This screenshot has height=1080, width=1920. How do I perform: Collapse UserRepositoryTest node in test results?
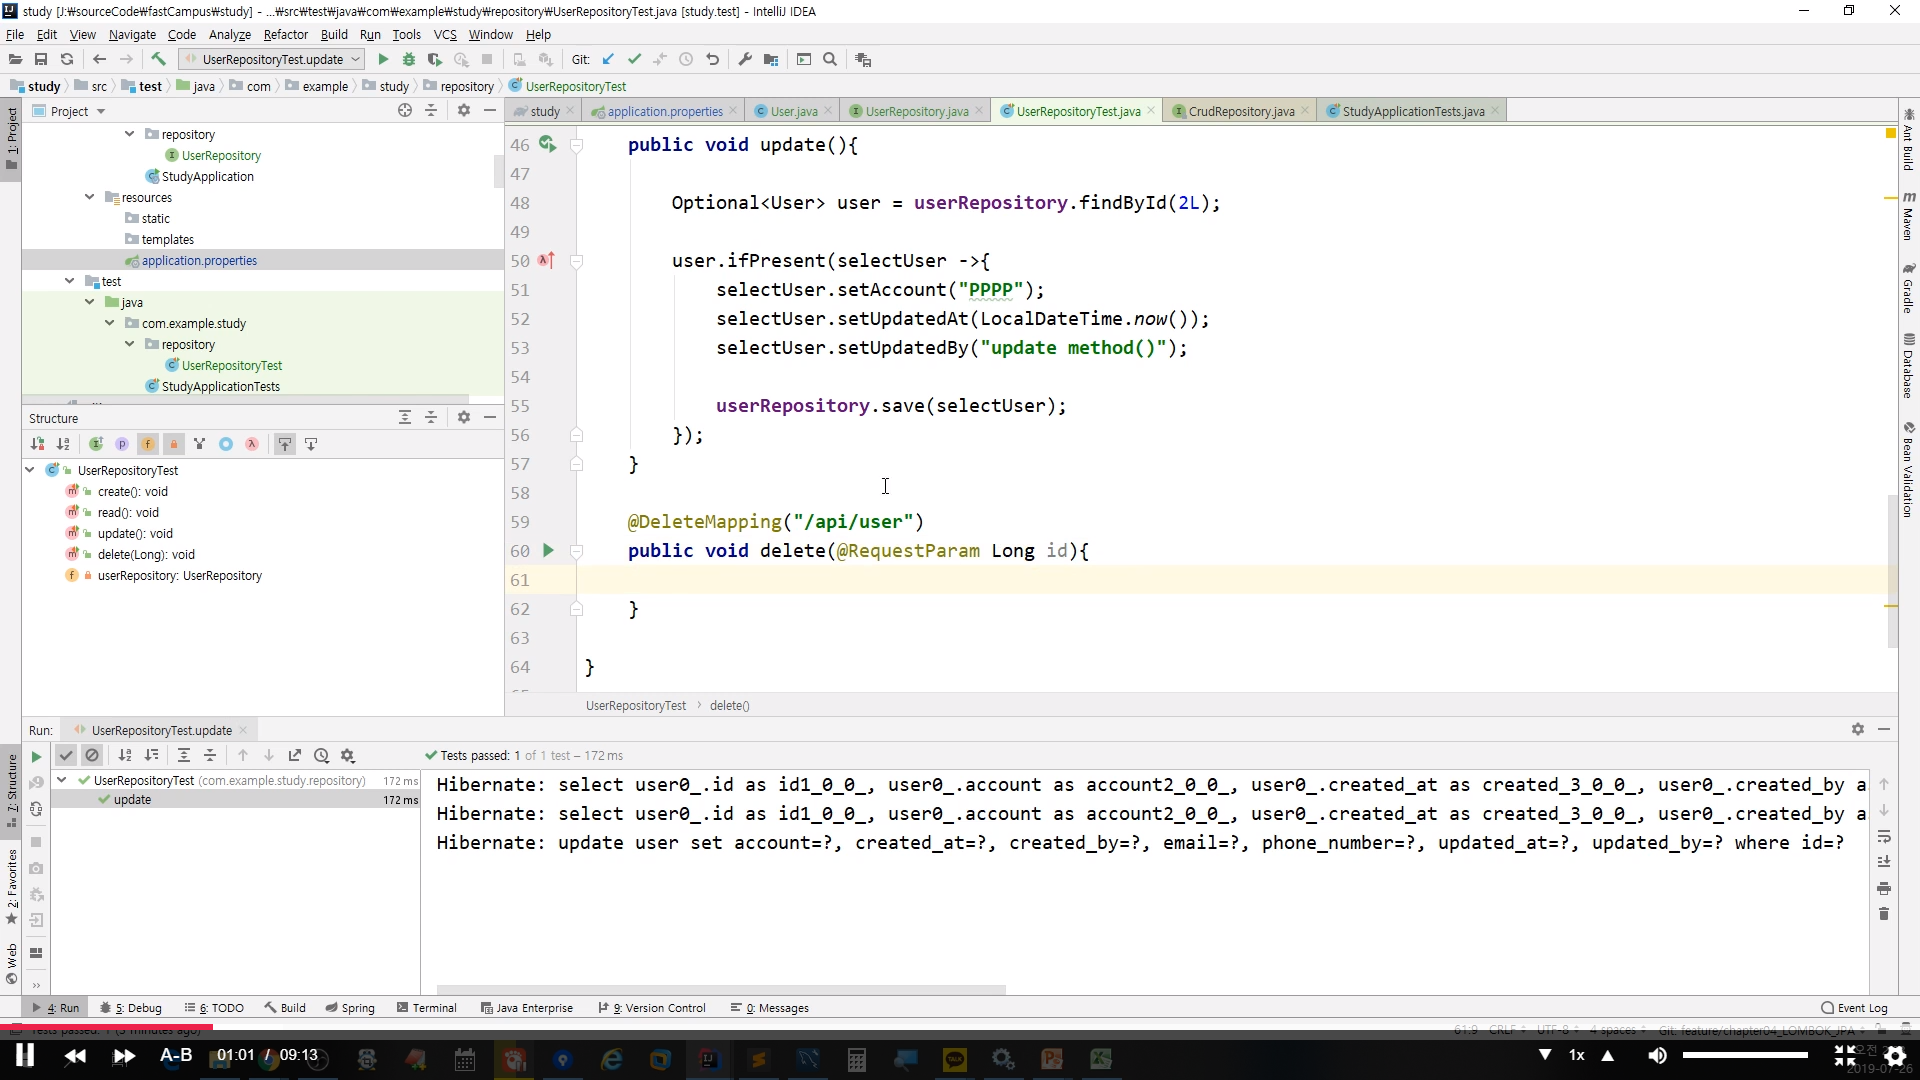point(62,780)
